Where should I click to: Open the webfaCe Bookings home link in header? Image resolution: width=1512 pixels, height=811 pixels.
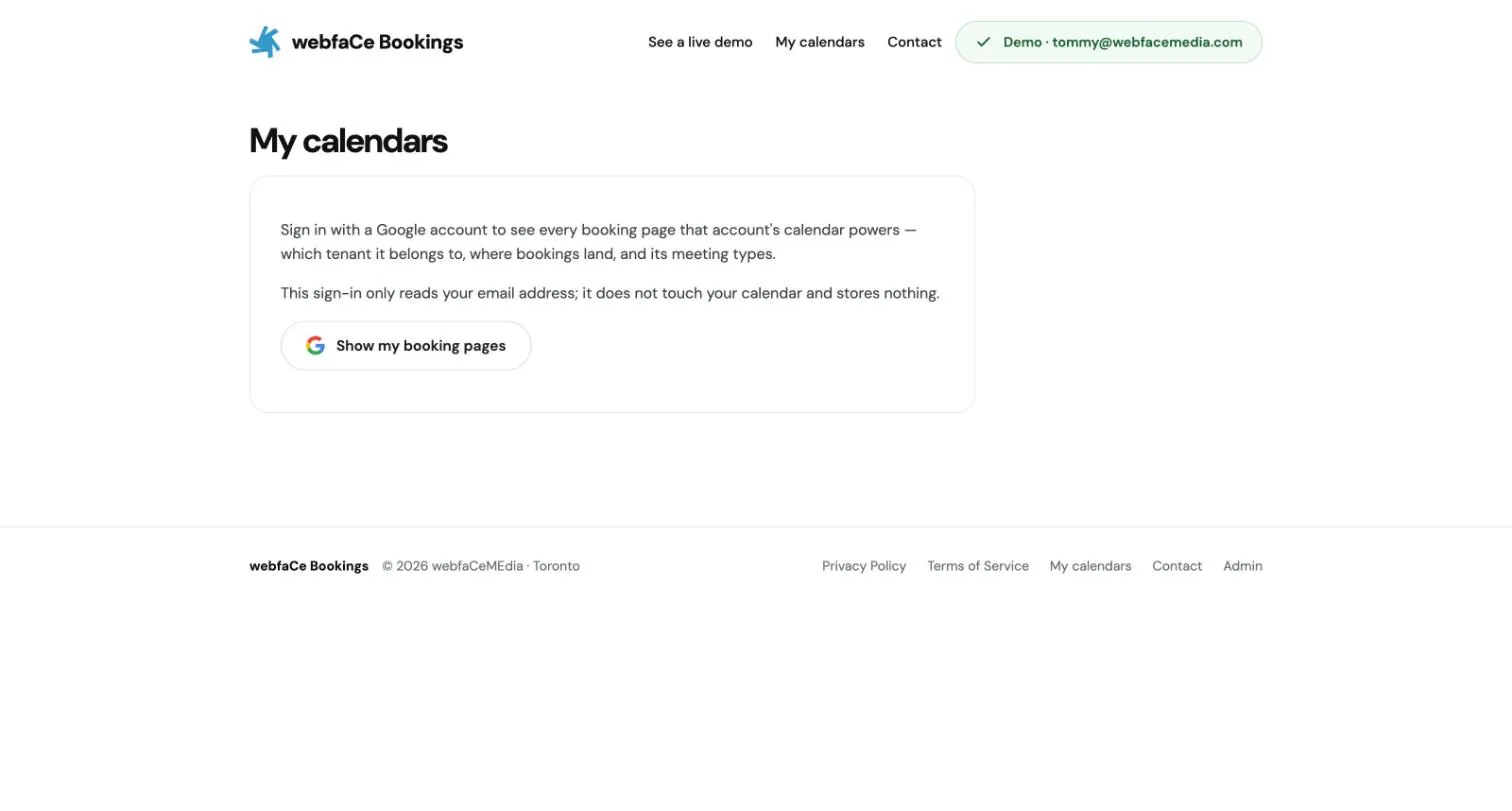point(356,42)
